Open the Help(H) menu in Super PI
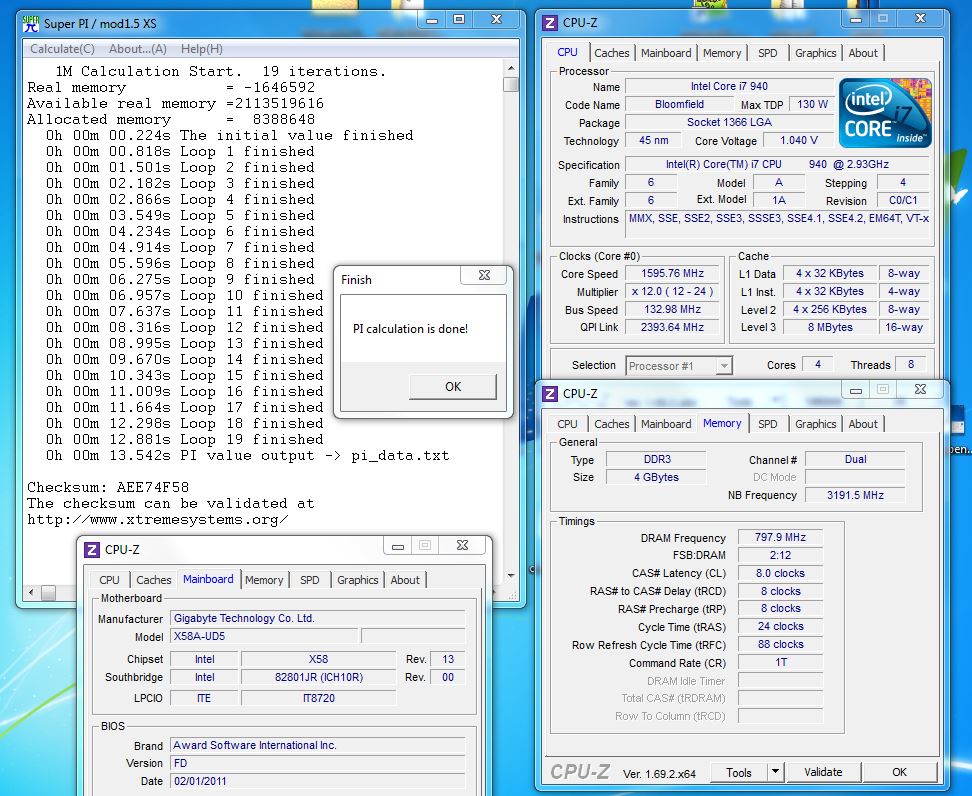972x796 pixels. tap(201, 48)
